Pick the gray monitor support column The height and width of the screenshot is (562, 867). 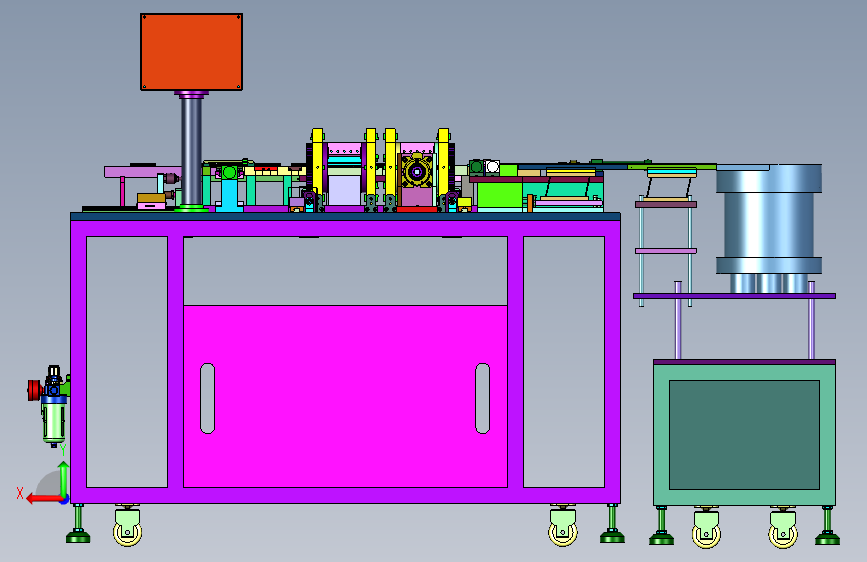click(x=191, y=150)
